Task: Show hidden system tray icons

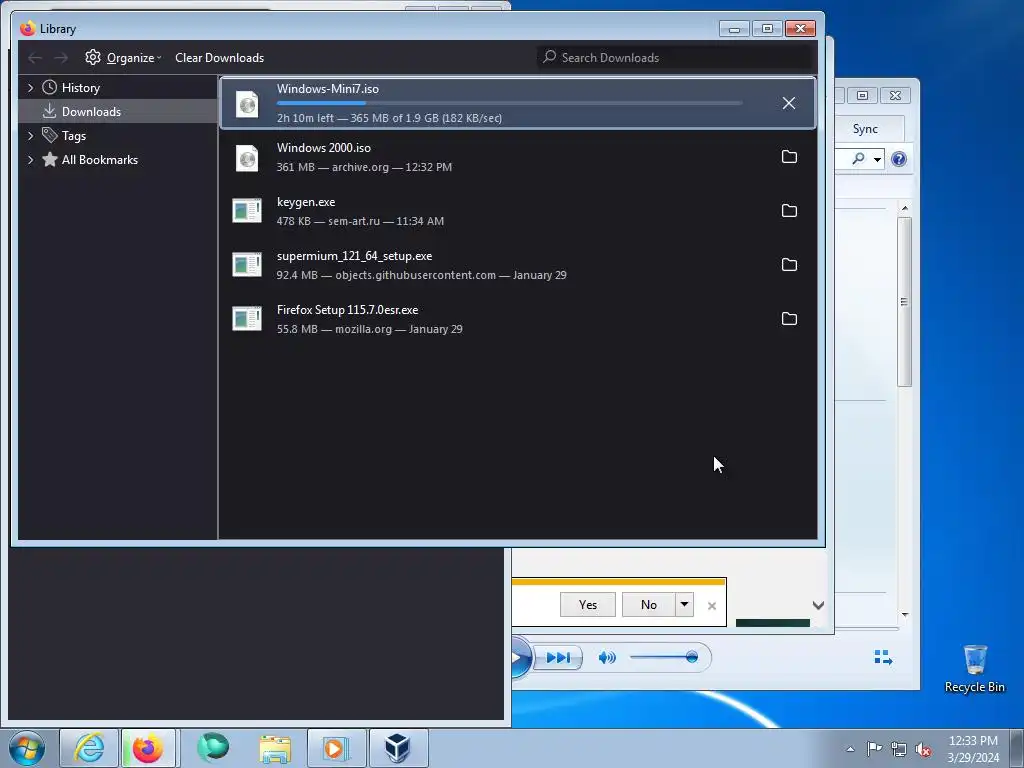Action: click(x=850, y=749)
